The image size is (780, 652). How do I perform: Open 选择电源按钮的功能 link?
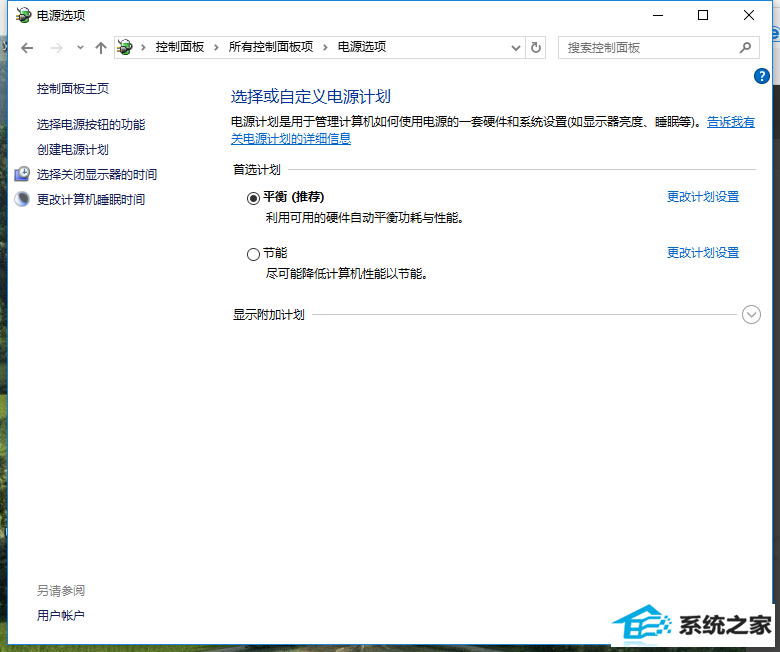click(91, 125)
